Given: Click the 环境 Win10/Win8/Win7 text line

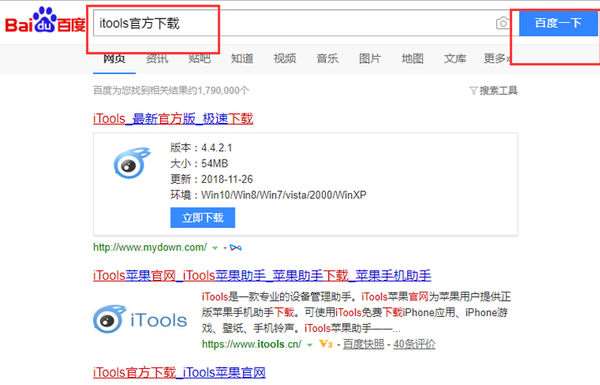Looking at the screenshot, I should 268,195.
